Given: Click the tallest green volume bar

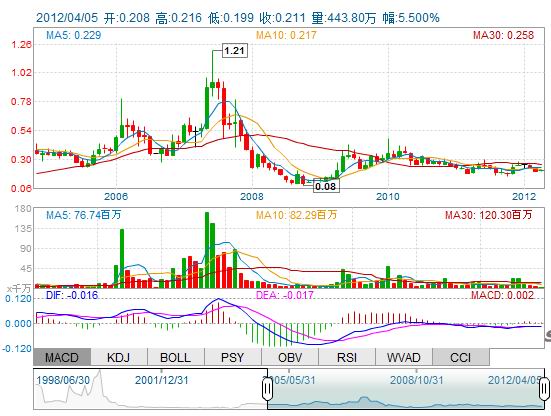Looking at the screenshot, I should point(207,250).
